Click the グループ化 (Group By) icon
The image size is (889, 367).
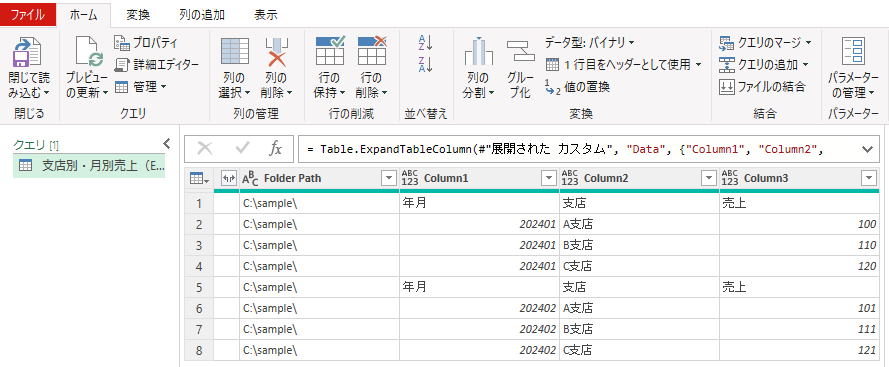tap(520, 52)
